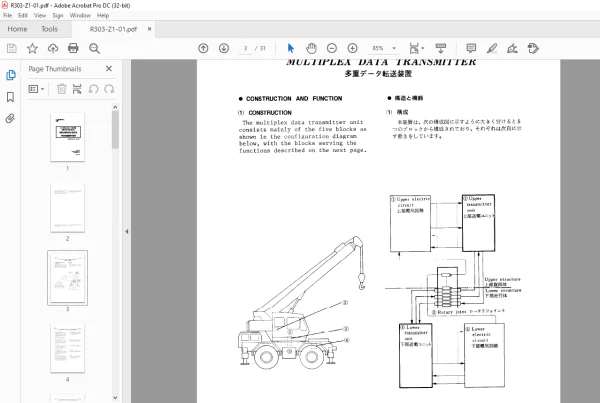Screen dimensions: 600x403
Task: Select page 2 thumbnail
Action: click(67, 207)
